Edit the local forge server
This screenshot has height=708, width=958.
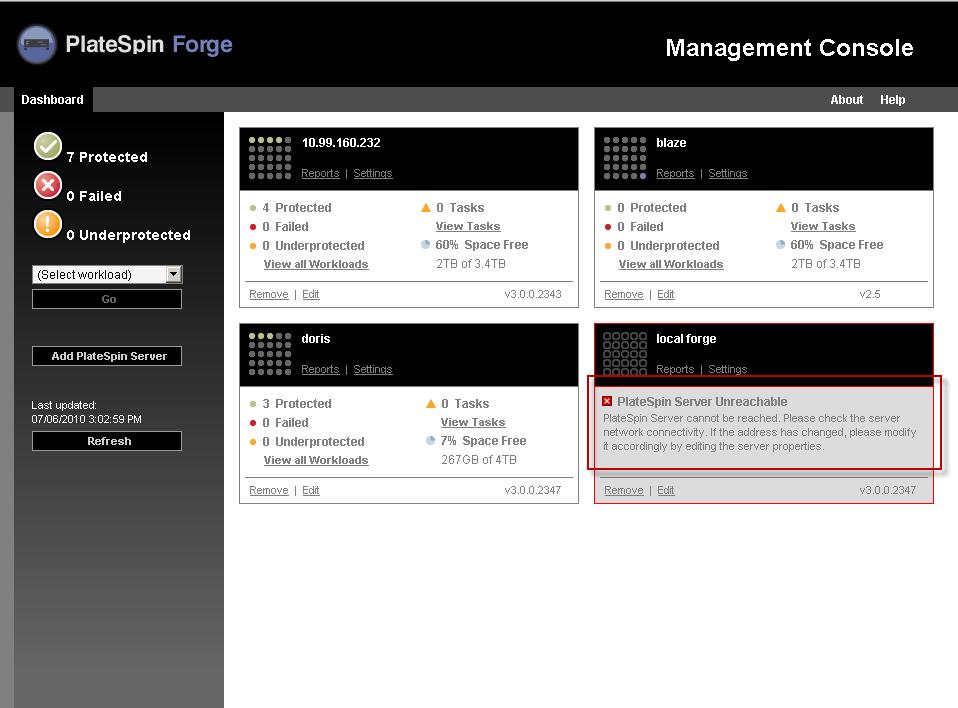click(665, 491)
